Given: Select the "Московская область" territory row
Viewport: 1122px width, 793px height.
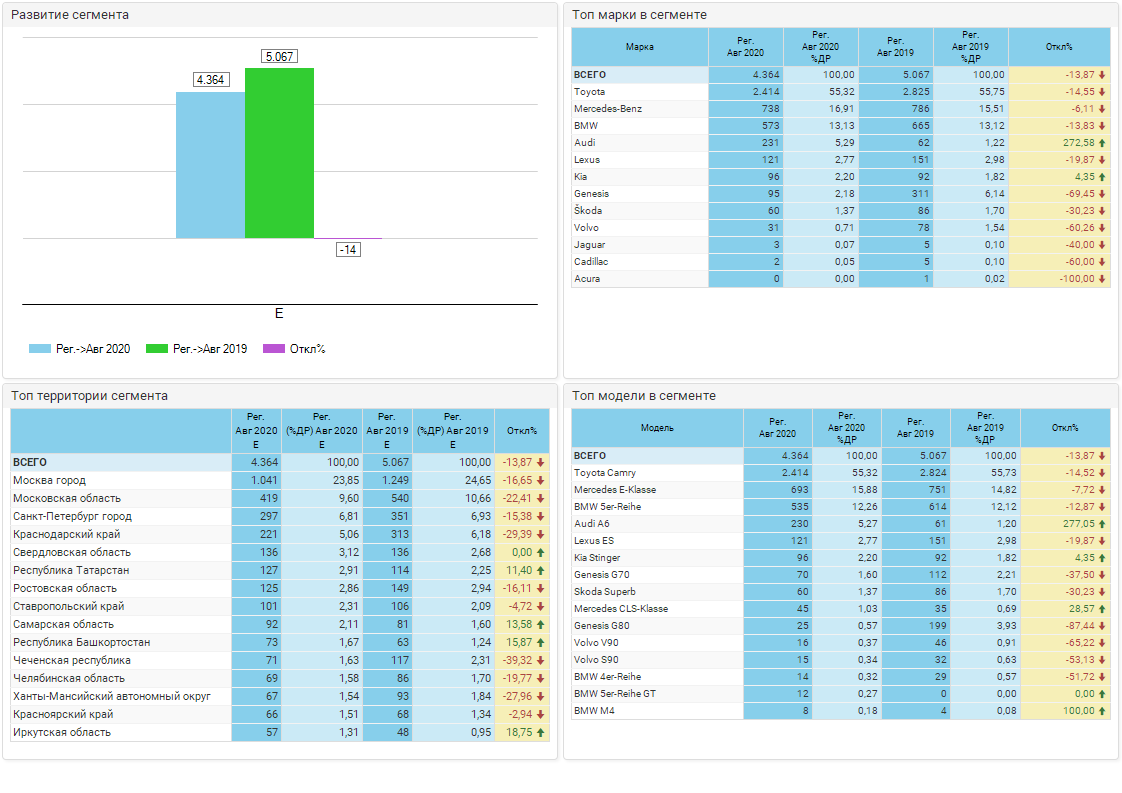Looking at the screenshot, I should 280,499.
